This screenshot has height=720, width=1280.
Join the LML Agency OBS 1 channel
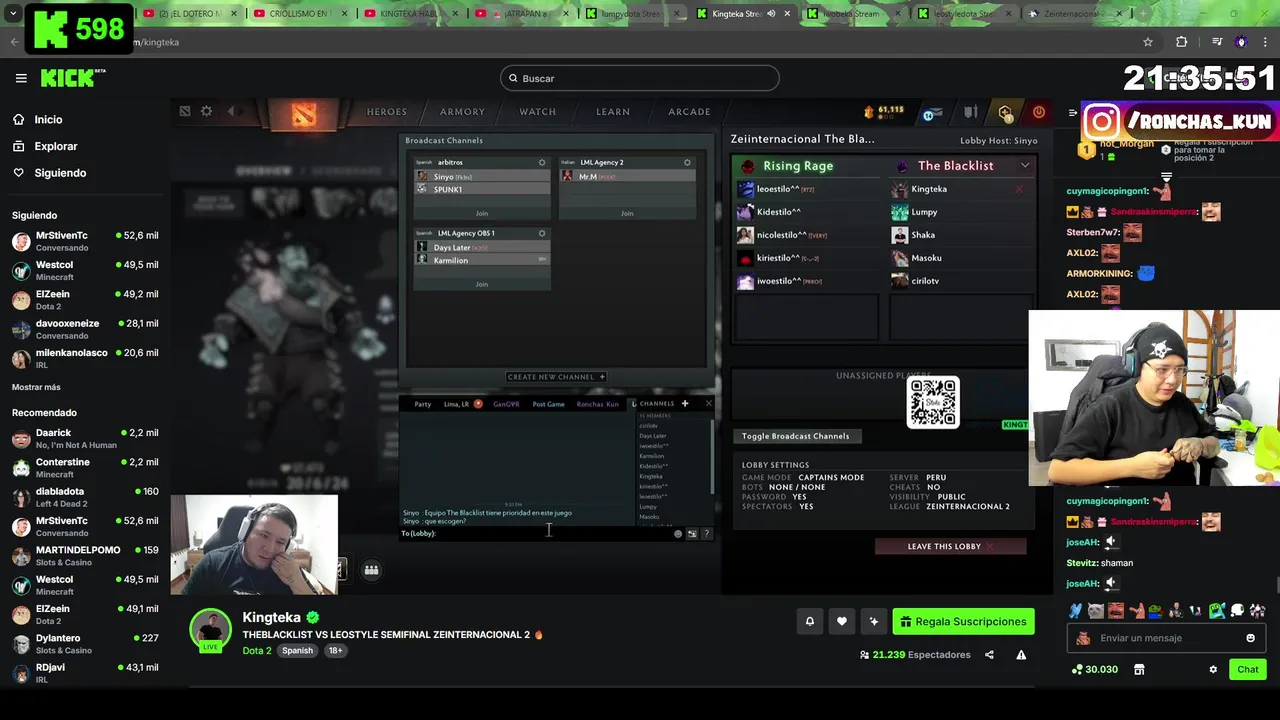[x=482, y=284]
